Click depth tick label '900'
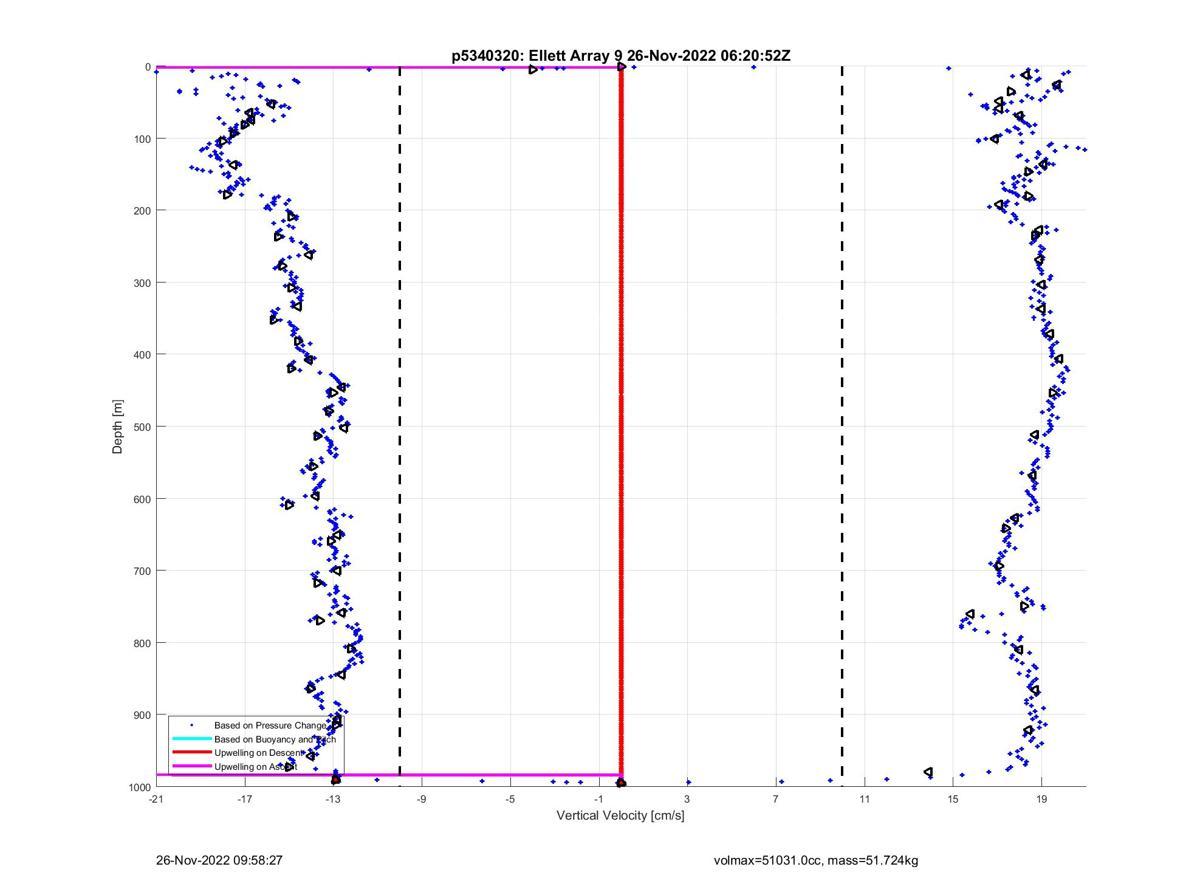The width and height of the screenshot is (1200, 885). tap(142, 715)
